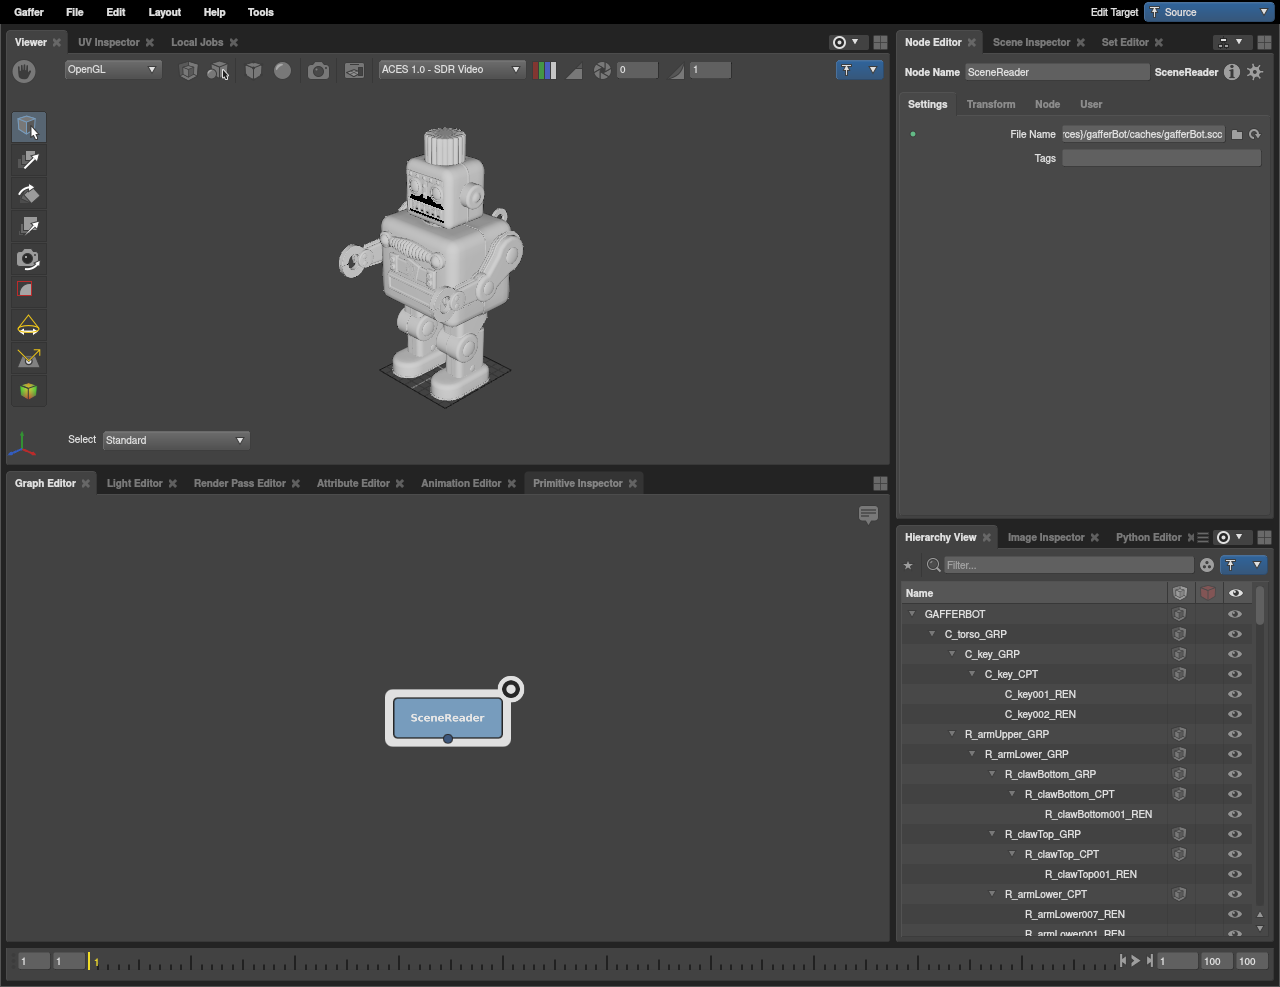Click the snapshot camera icon in Viewer toolbar
This screenshot has height=987, width=1280.
(x=318, y=70)
